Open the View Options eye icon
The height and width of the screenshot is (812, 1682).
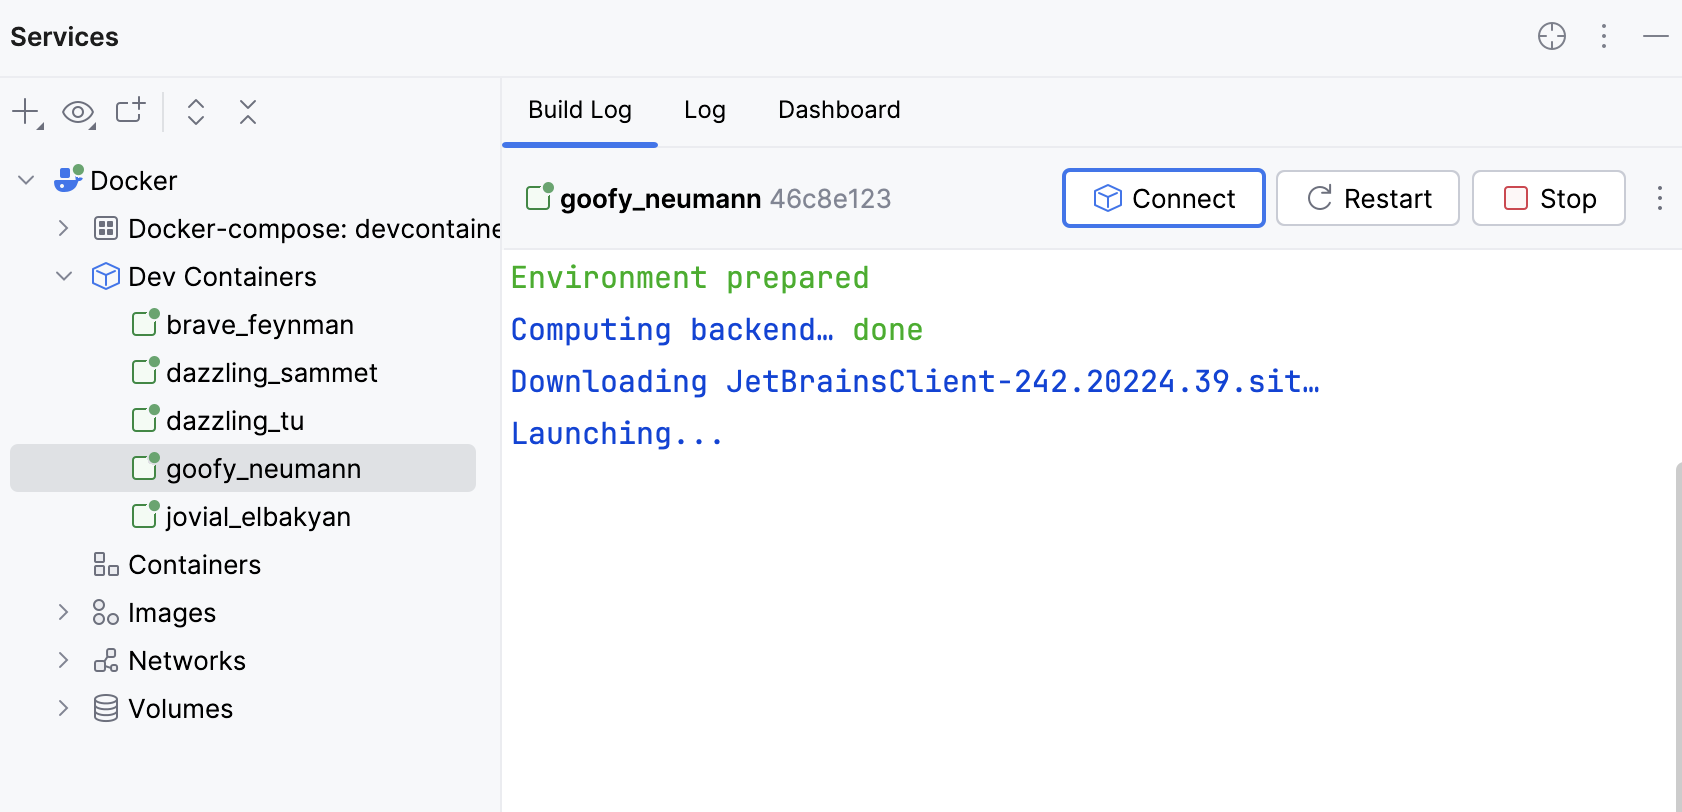point(78,112)
